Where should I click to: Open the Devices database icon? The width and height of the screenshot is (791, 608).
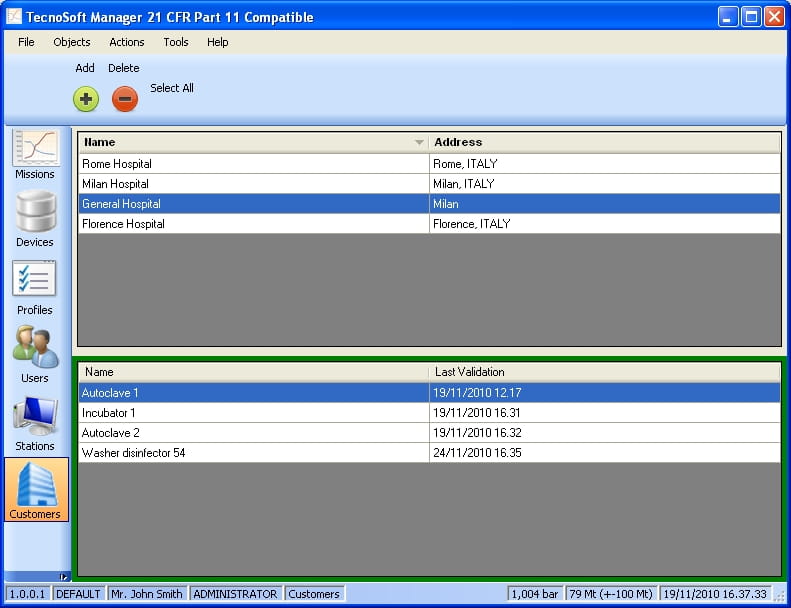pyautogui.click(x=35, y=218)
